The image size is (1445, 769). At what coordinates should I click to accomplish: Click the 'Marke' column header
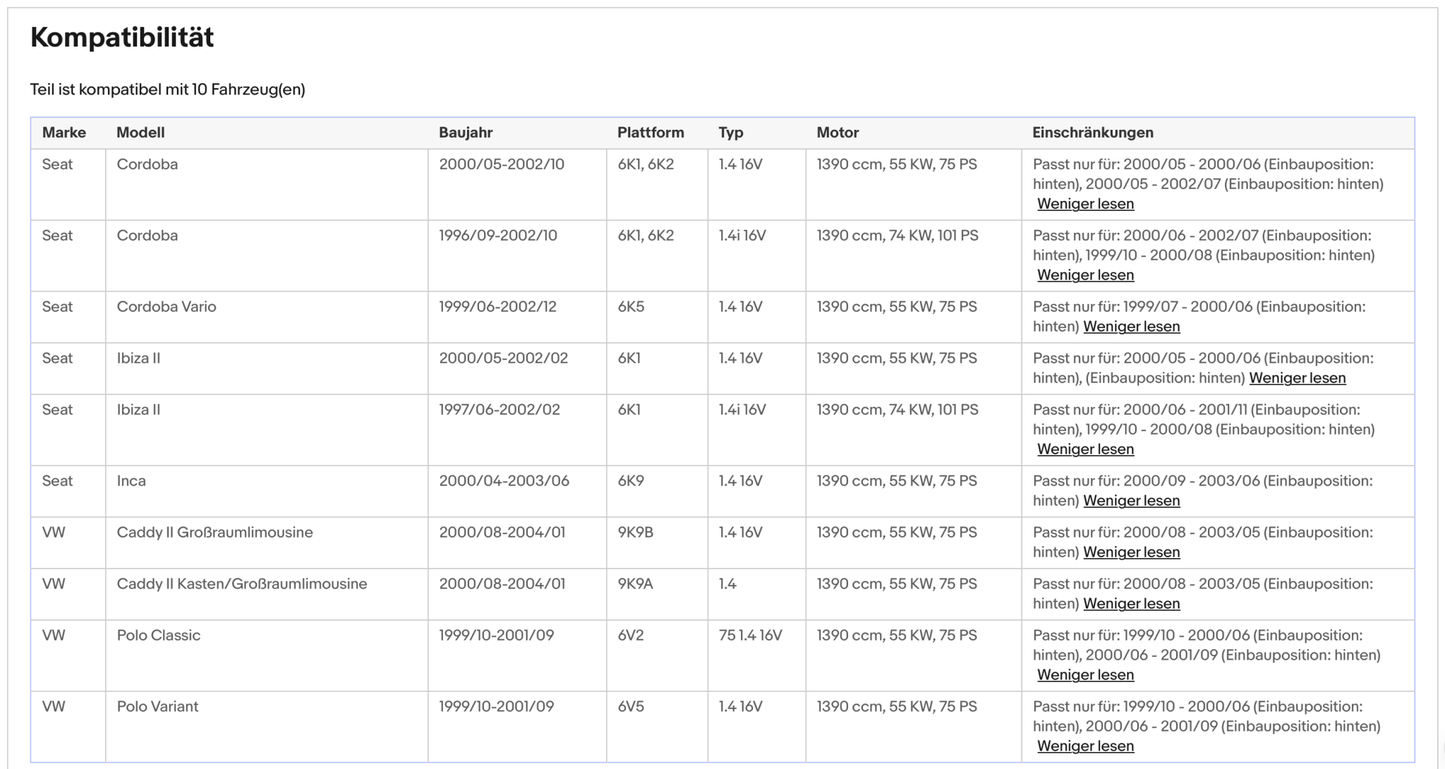tap(64, 133)
